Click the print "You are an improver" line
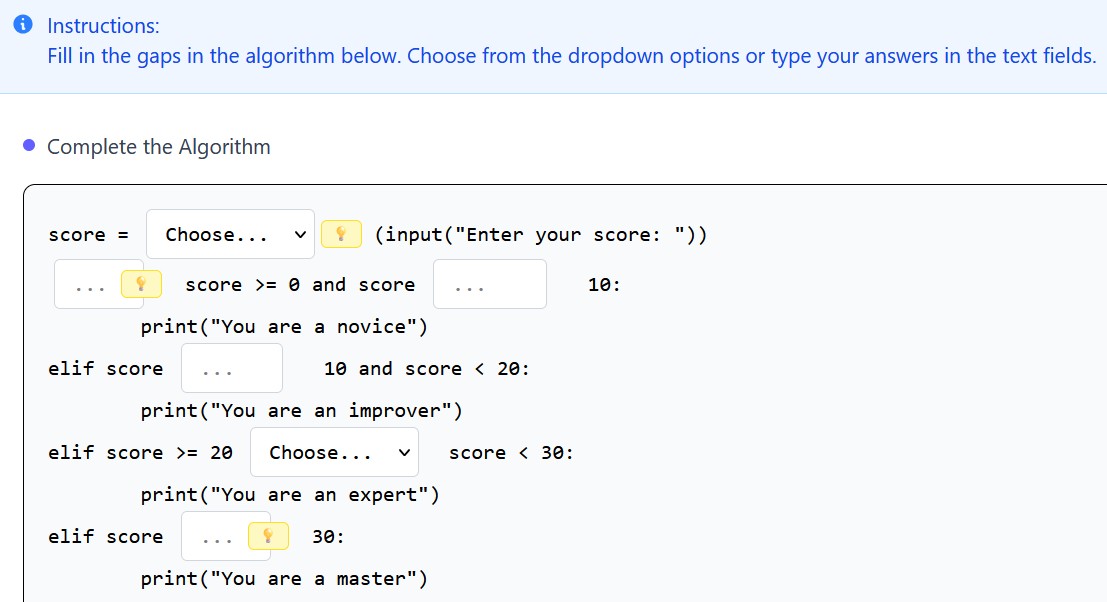Screen dimensions: 1107x602 click(x=301, y=411)
